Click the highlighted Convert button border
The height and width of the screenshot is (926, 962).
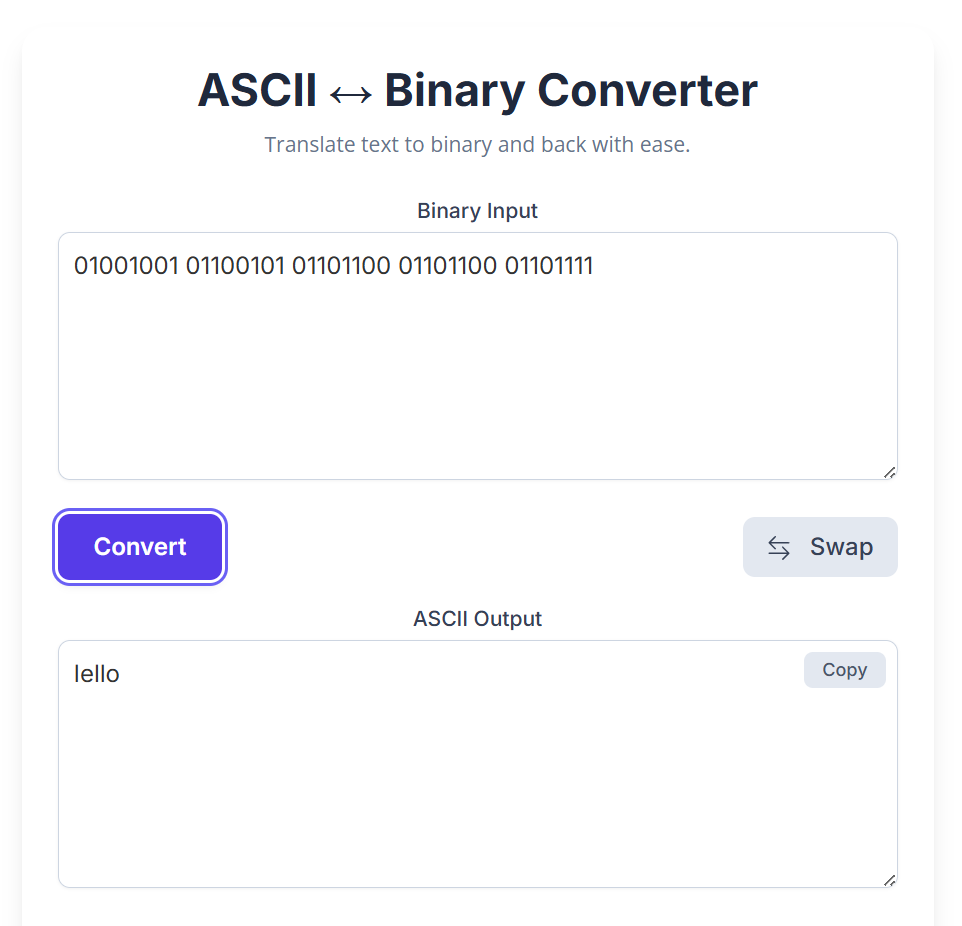point(139,546)
